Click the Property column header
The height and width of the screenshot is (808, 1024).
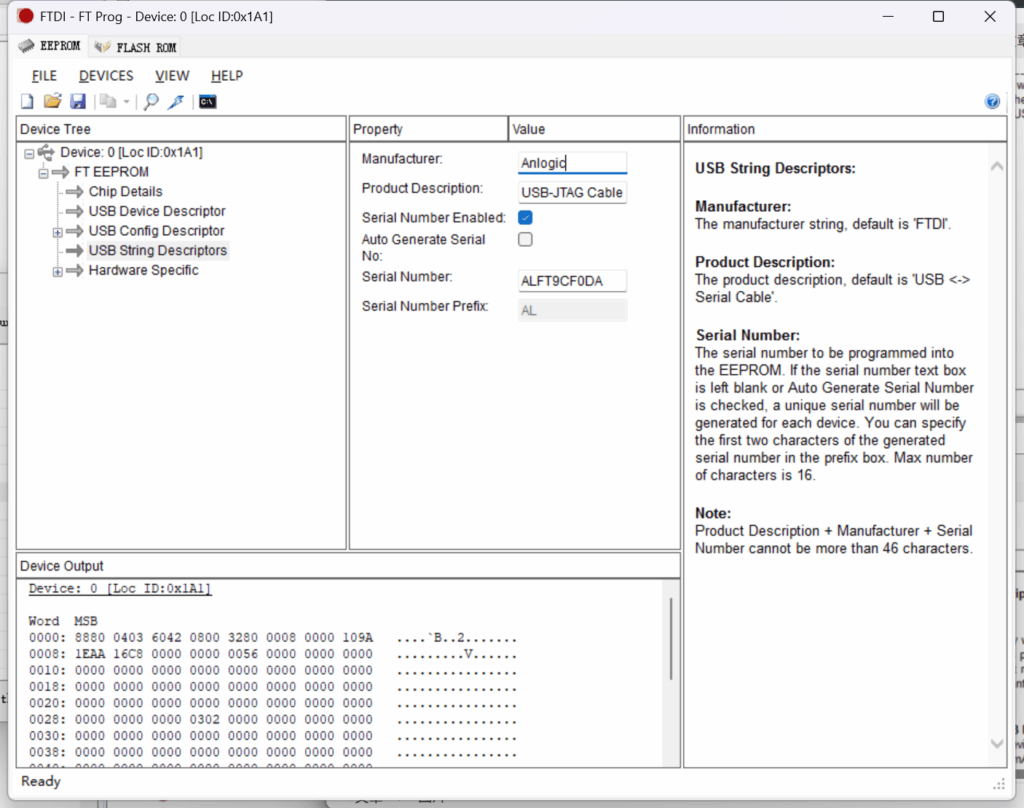tap(428, 129)
